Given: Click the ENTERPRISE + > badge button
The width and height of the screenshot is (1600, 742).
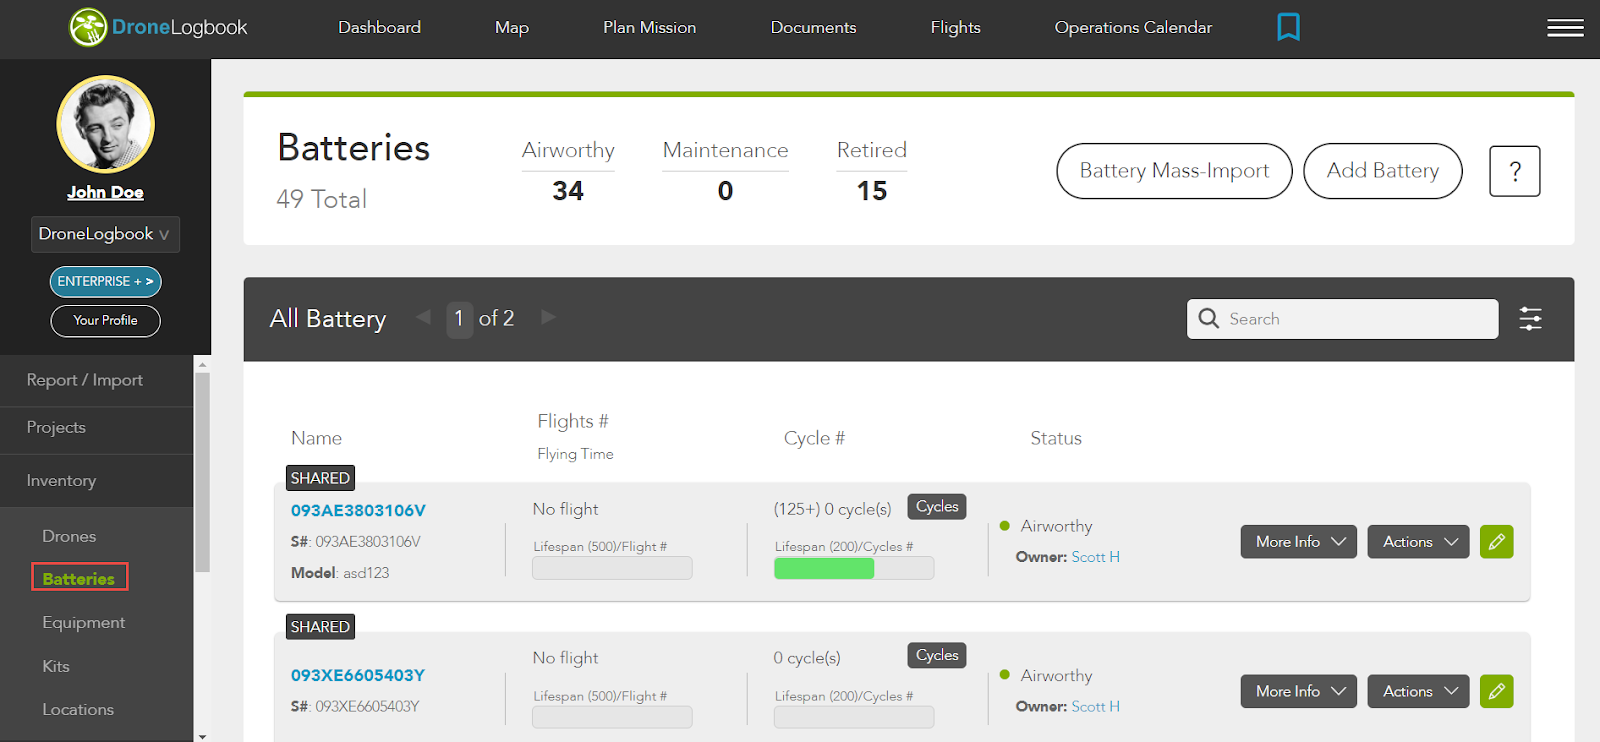Looking at the screenshot, I should click(105, 282).
